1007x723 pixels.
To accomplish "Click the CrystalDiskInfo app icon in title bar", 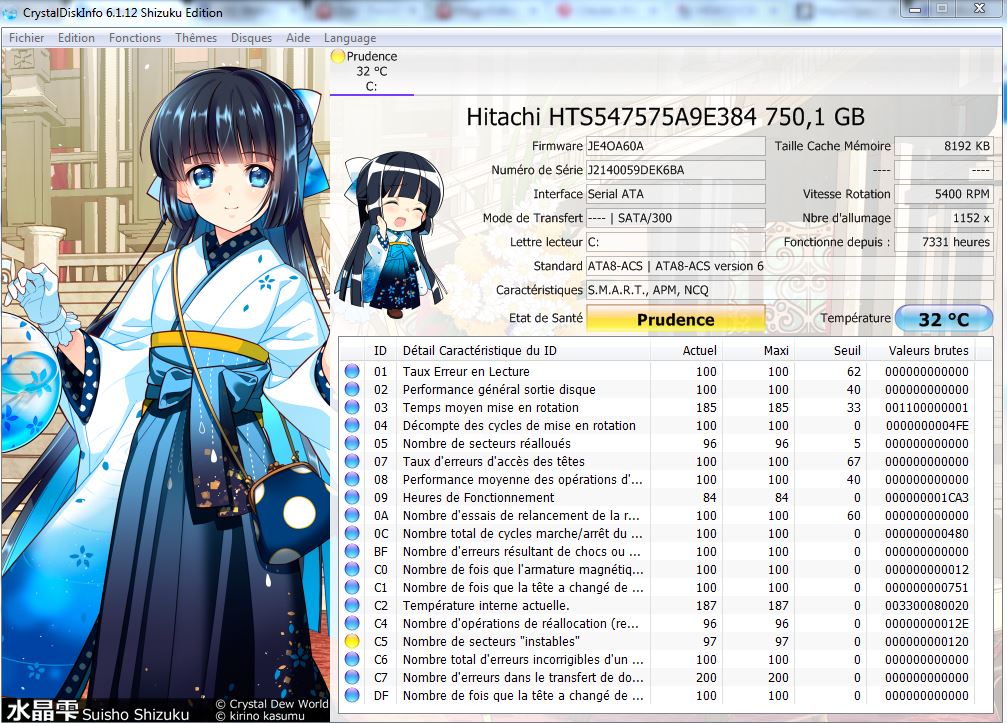I will (11, 12).
